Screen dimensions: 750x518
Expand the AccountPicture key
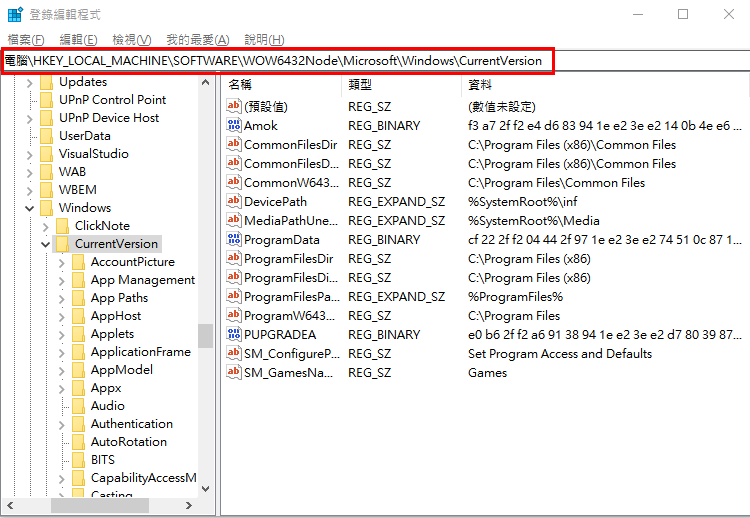(x=61, y=262)
